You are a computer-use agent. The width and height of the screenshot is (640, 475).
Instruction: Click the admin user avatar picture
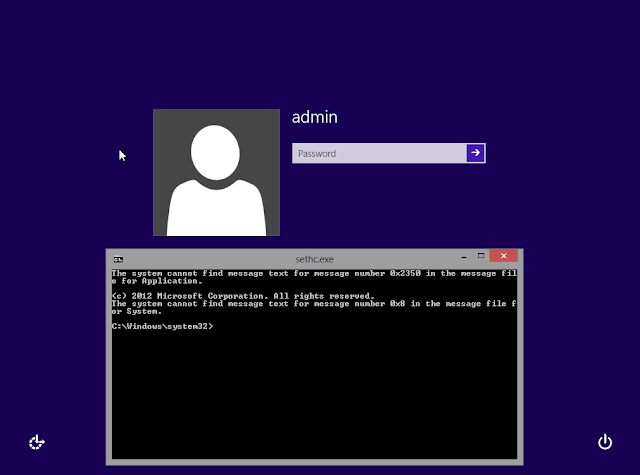click(216, 172)
